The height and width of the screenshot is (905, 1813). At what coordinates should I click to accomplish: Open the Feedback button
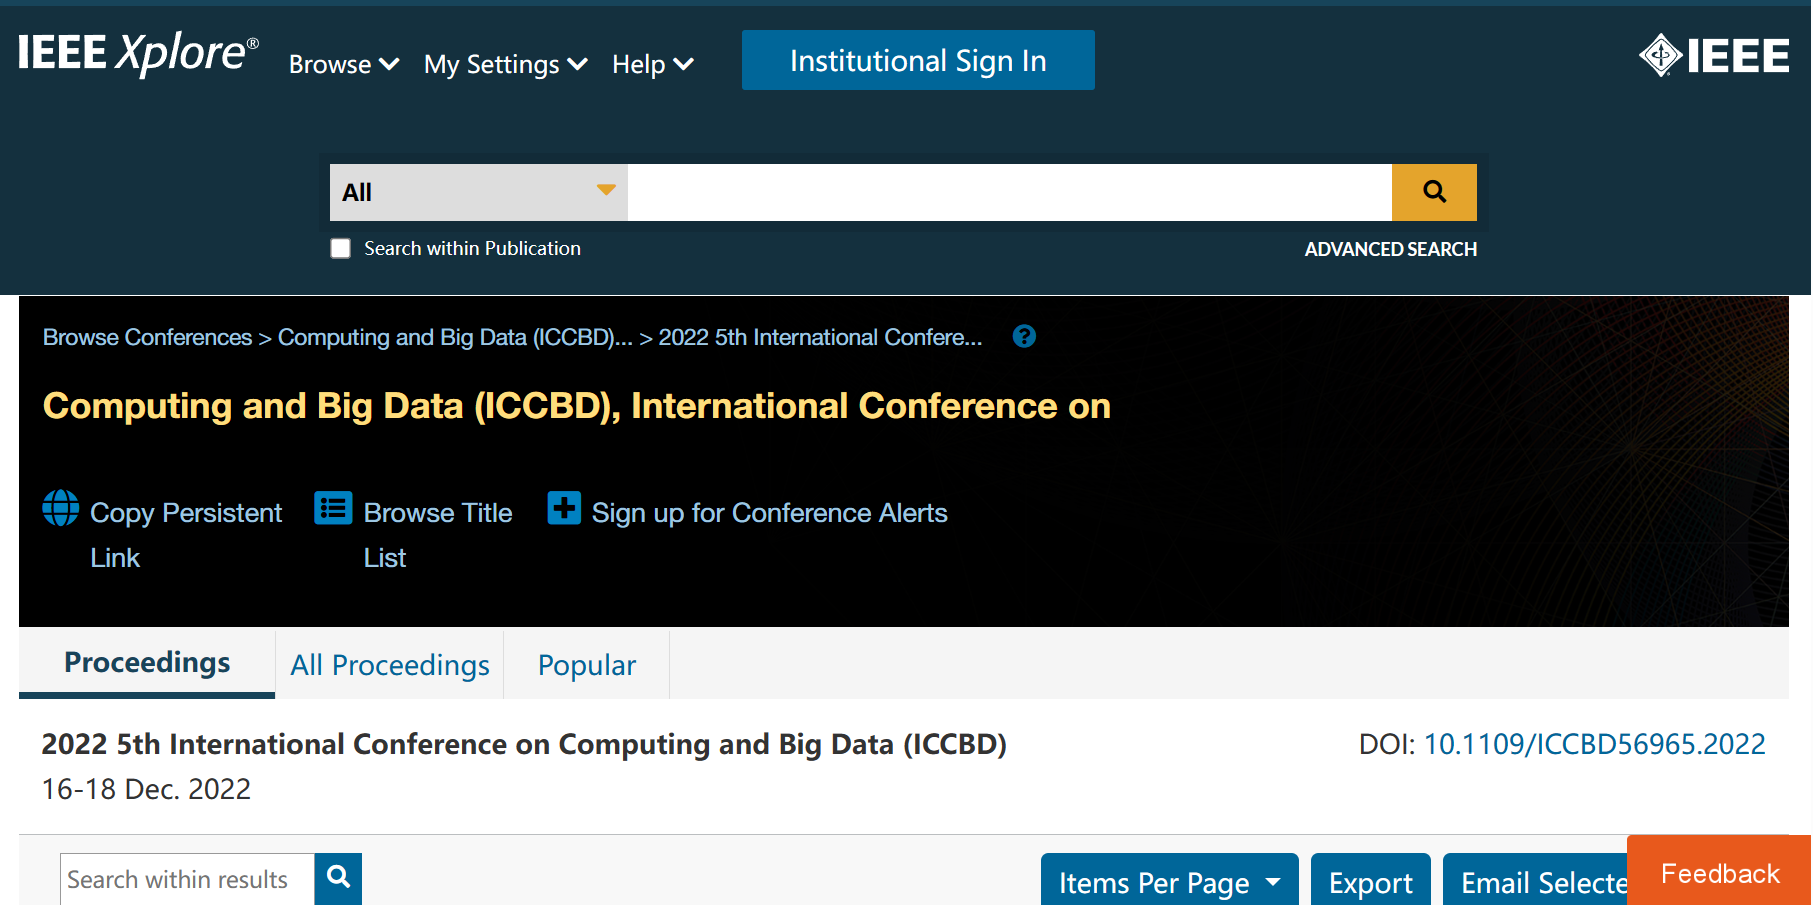pyautogui.click(x=1719, y=872)
